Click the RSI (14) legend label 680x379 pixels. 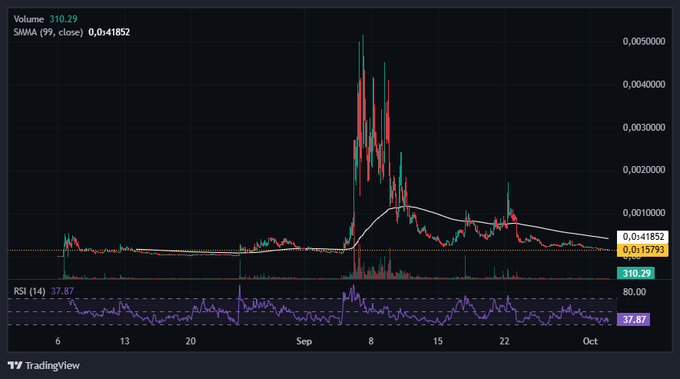[x=29, y=291]
